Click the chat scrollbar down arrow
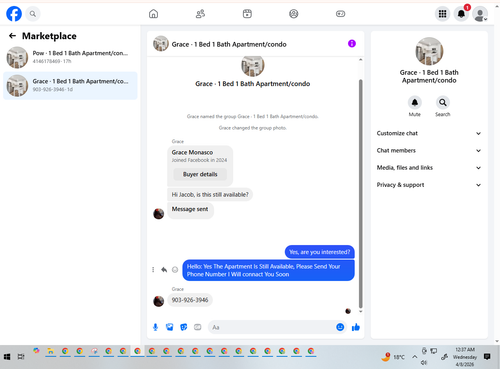Viewport: 500px width, 369px height. point(360,311)
